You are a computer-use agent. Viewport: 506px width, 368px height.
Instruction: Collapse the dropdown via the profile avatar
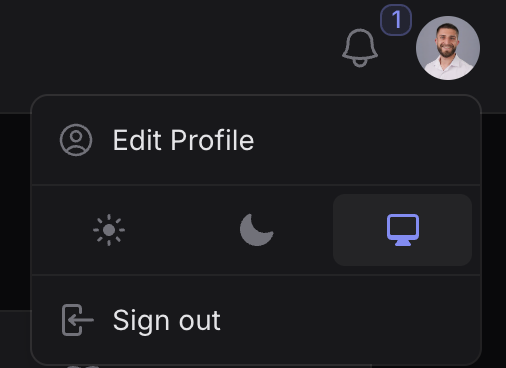coord(448,48)
